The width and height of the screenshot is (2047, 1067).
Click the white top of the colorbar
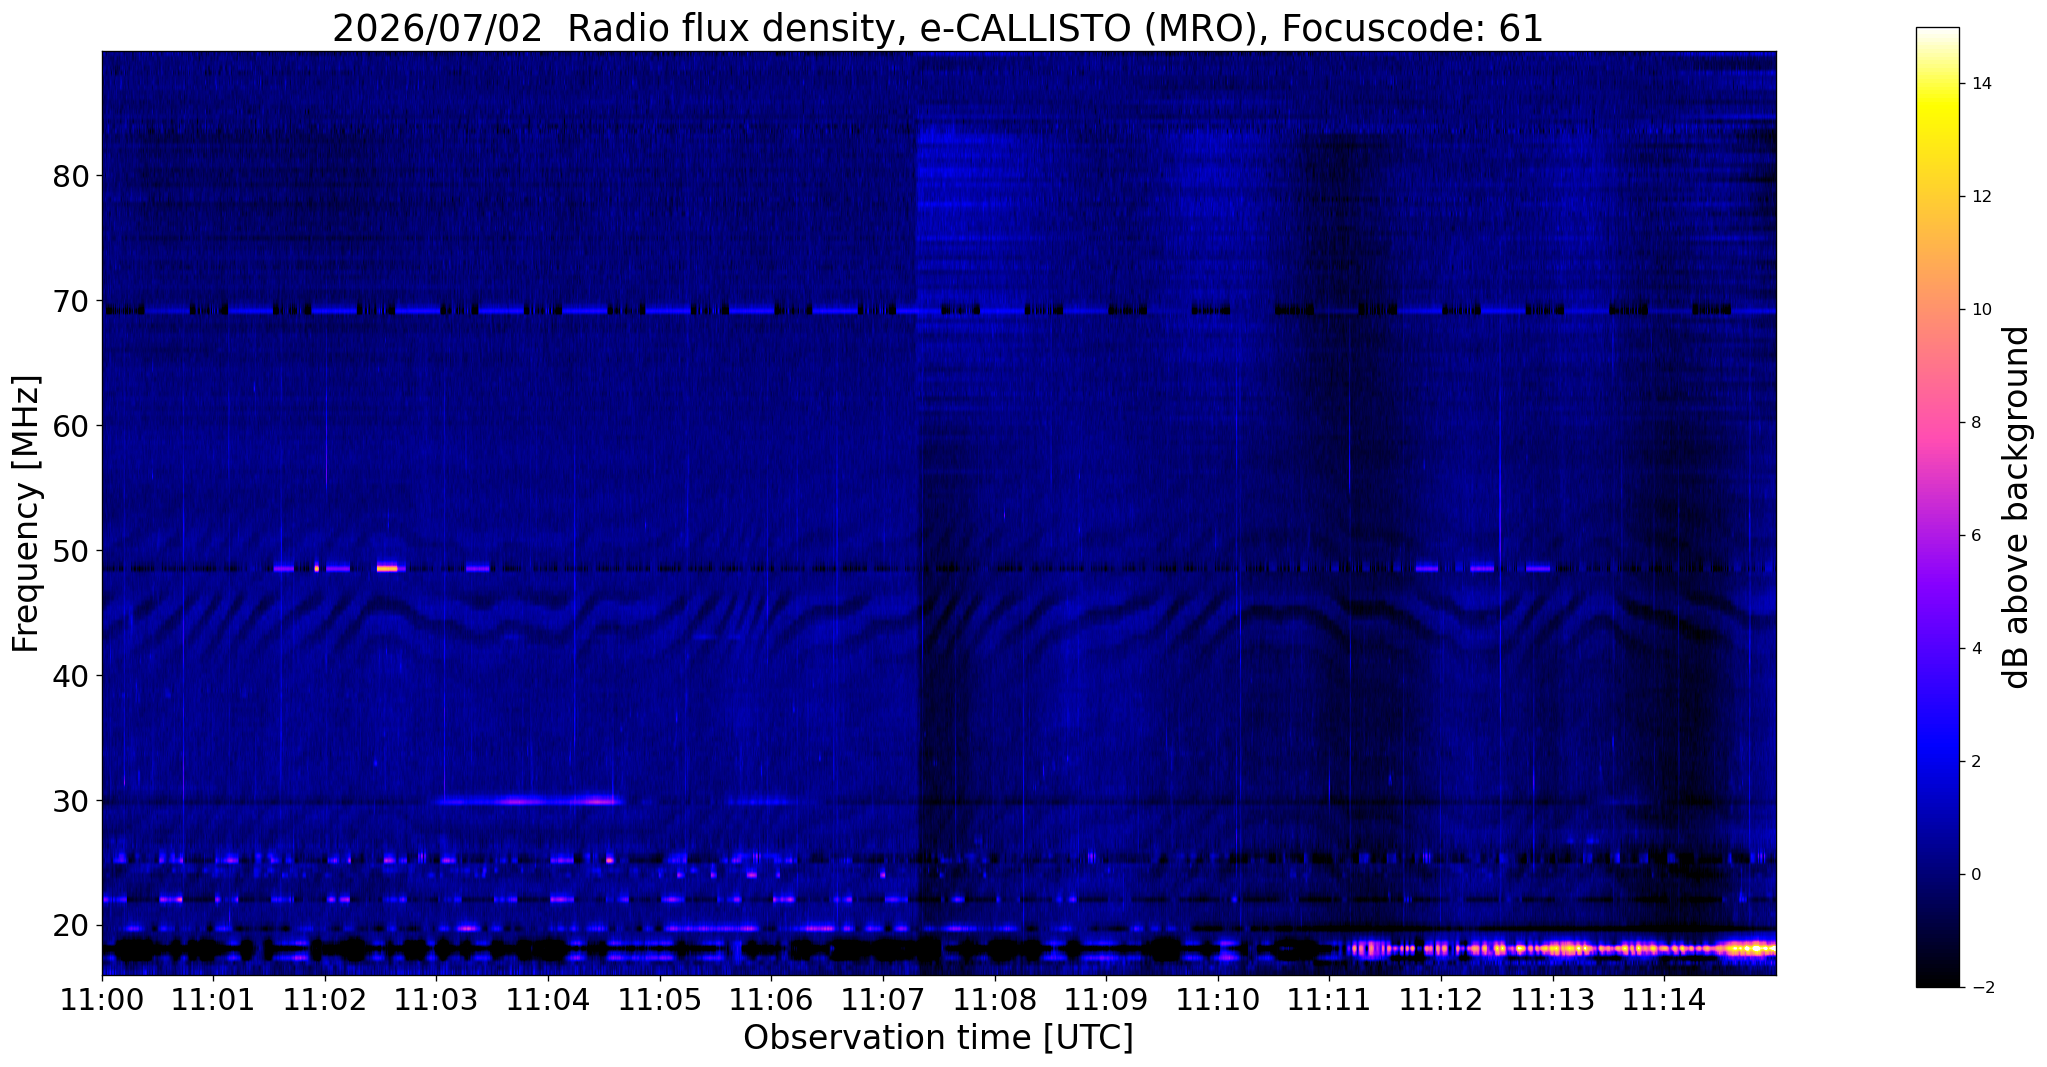tap(1937, 34)
